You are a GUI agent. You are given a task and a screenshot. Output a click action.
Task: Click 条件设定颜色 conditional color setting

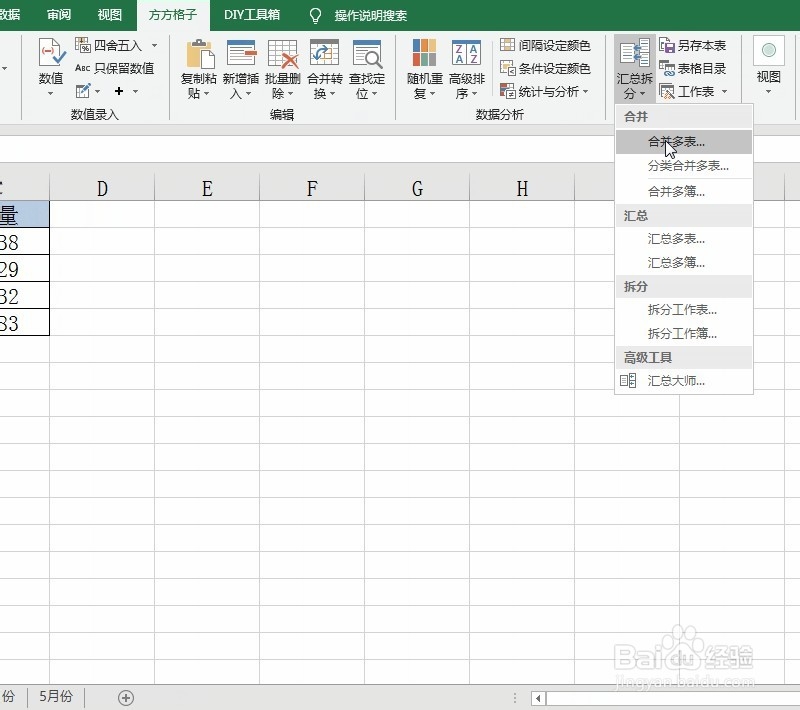click(x=546, y=68)
